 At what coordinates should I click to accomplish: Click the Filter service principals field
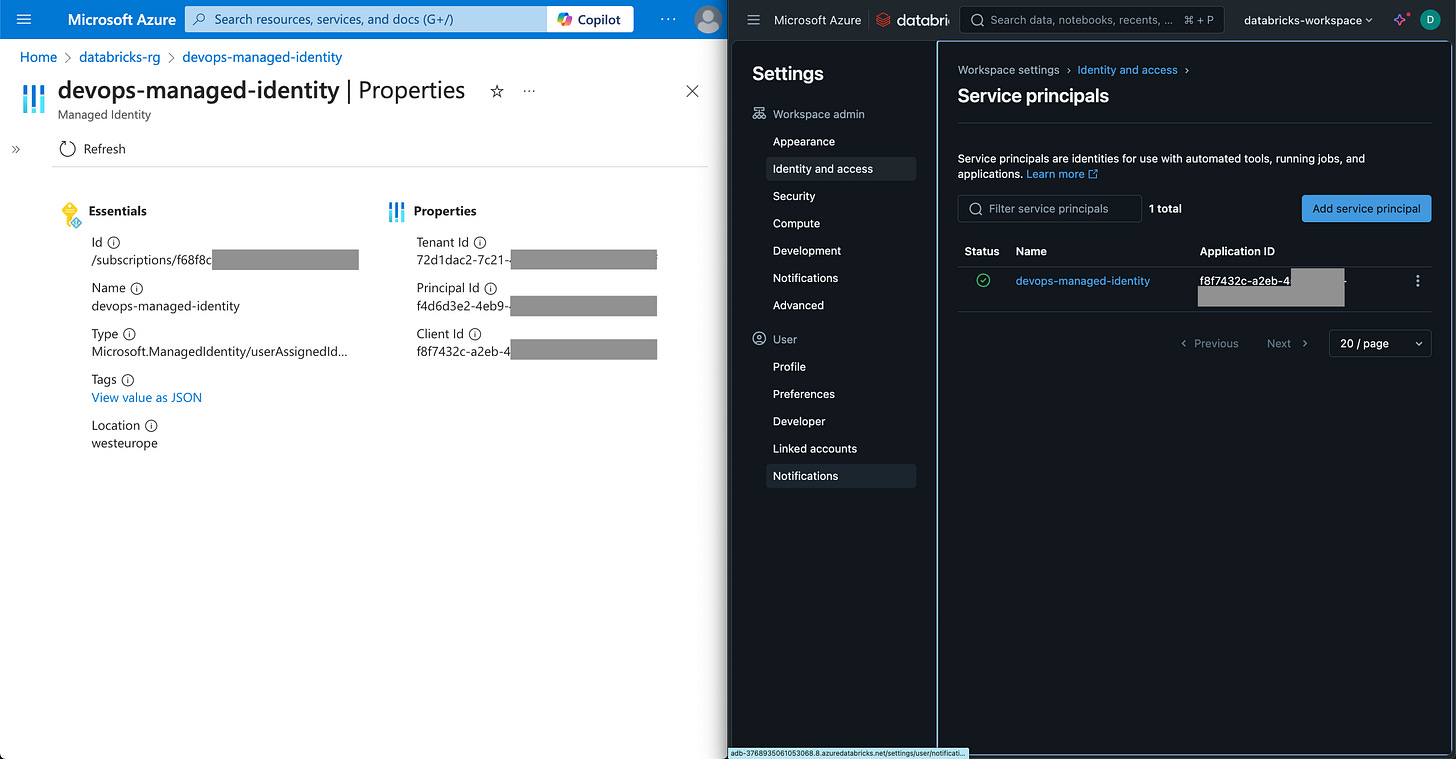[1049, 209]
